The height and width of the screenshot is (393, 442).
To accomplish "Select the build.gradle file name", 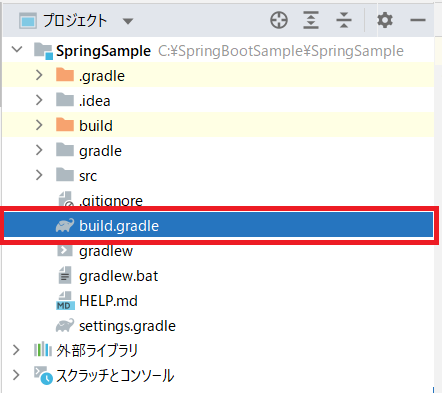I will [x=119, y=226].
